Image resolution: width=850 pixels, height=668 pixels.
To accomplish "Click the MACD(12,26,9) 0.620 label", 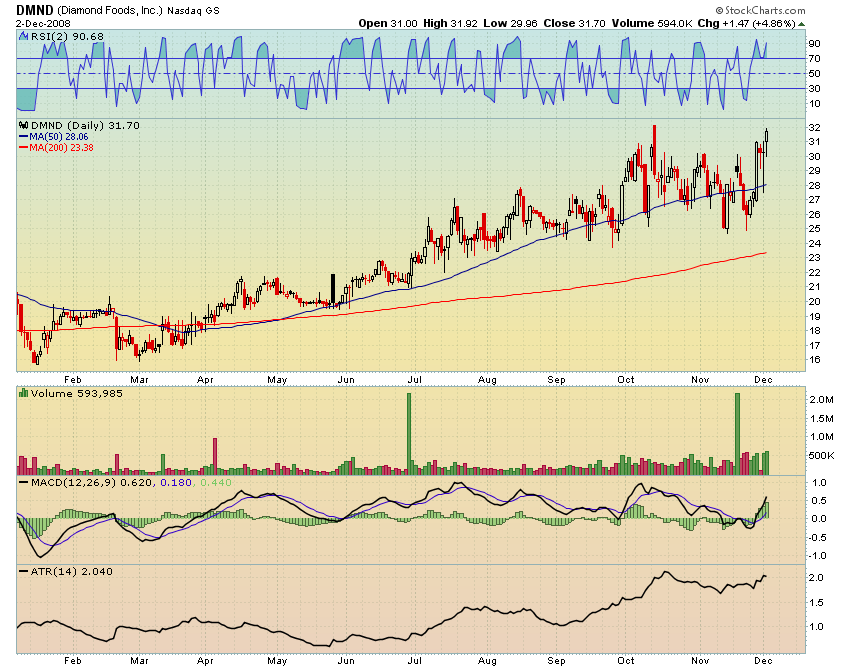I will coord(92,482).
